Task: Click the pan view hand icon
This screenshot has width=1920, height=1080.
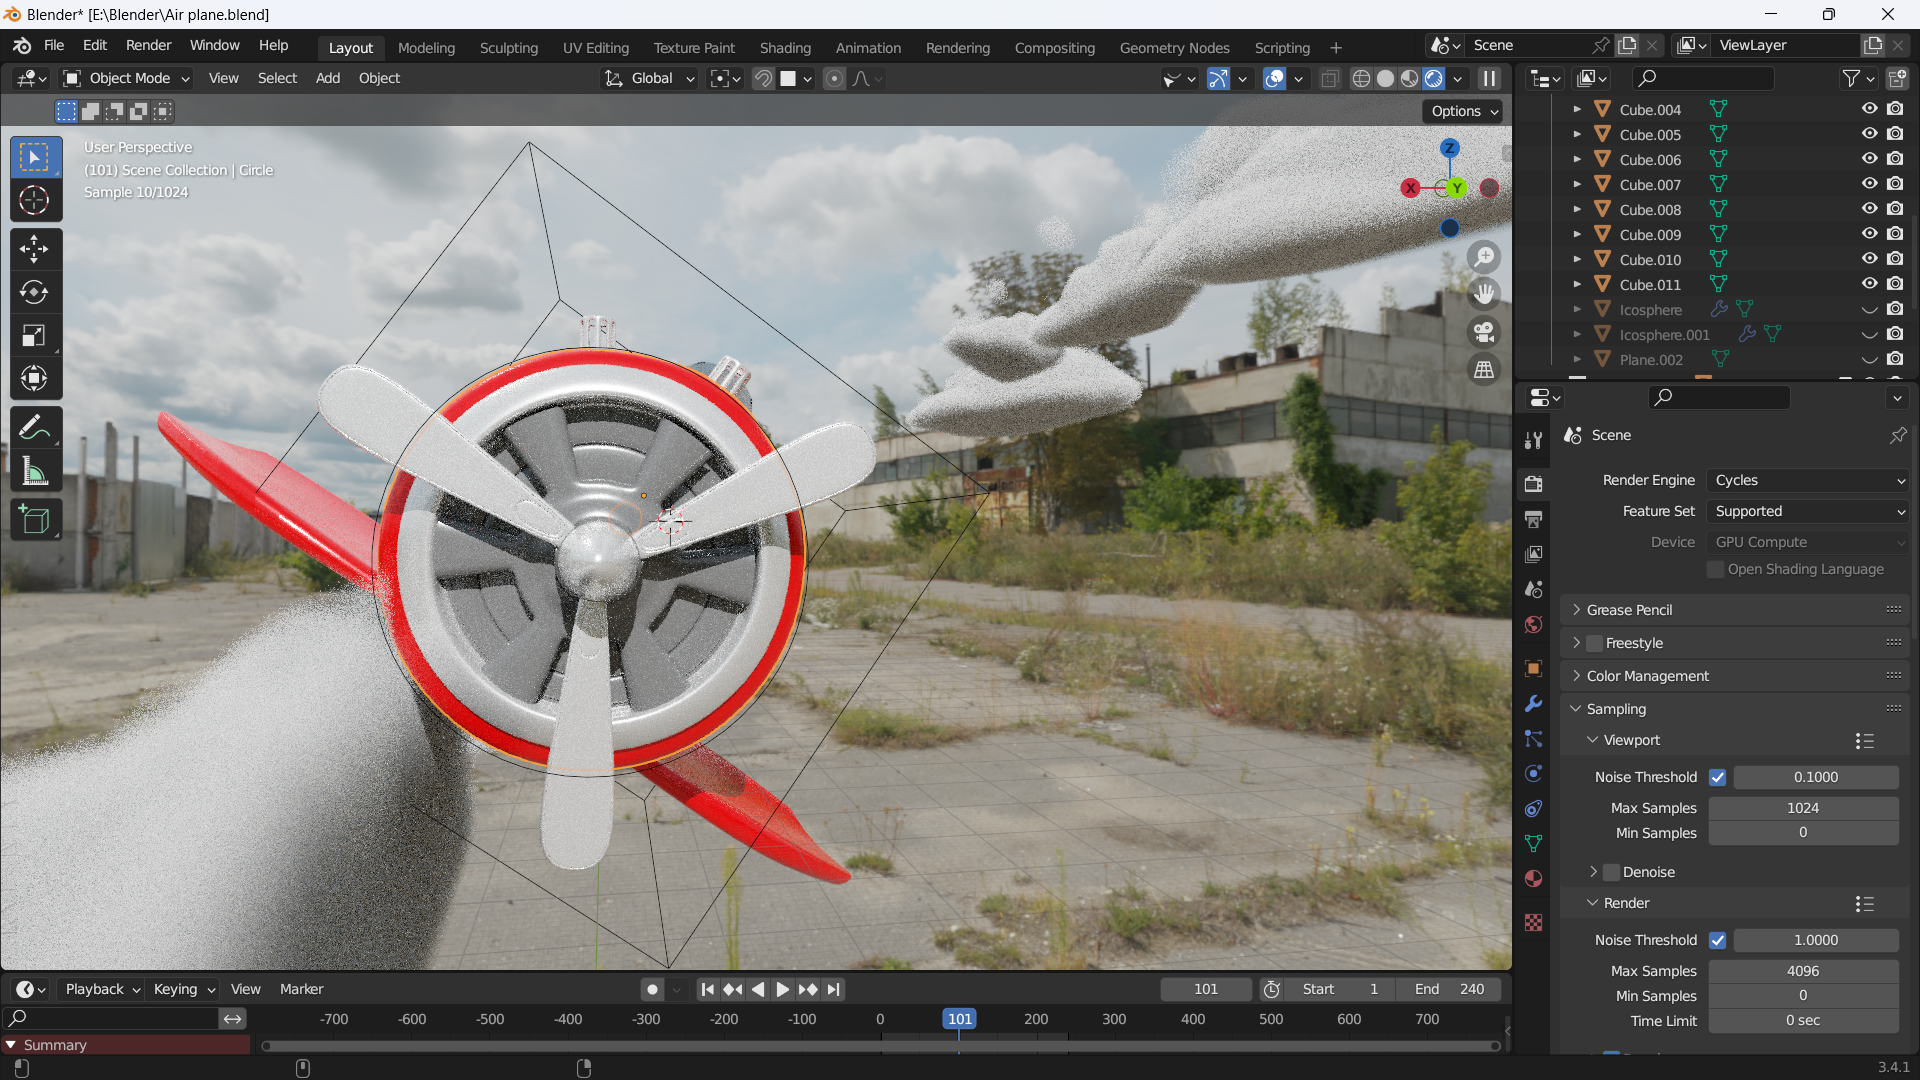Action: [x=1484, y=294]
